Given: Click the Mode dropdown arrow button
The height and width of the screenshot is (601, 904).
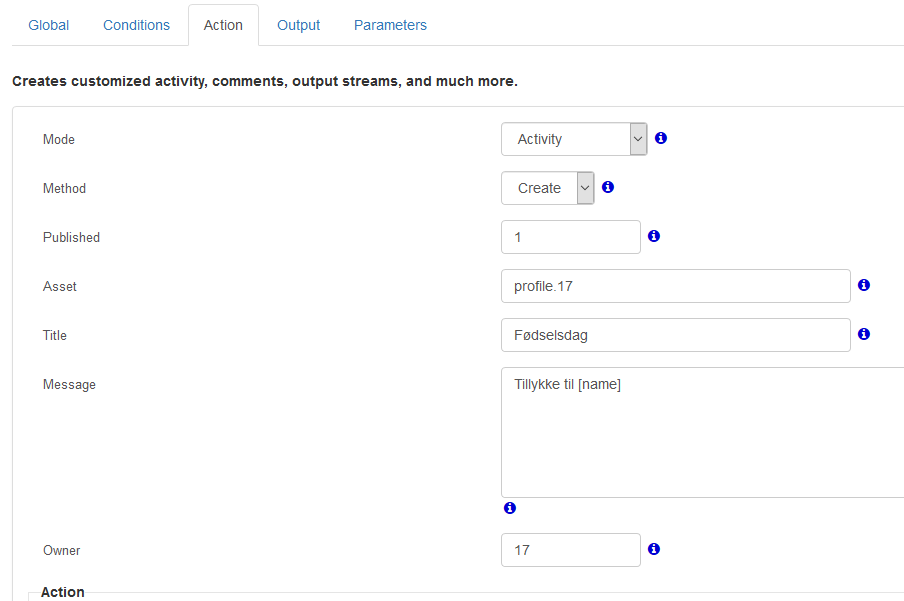Looking at the screenshot, I should (638, 139).
